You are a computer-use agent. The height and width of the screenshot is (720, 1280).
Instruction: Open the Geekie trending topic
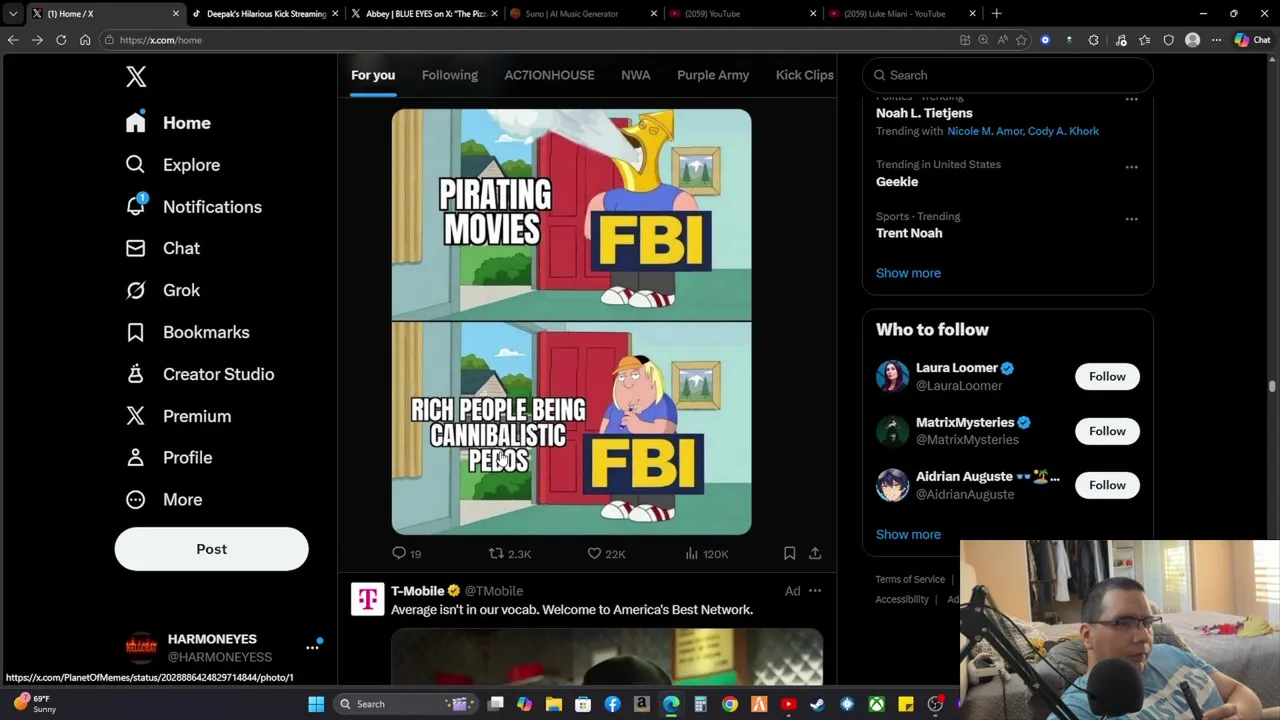click(897, 182)
